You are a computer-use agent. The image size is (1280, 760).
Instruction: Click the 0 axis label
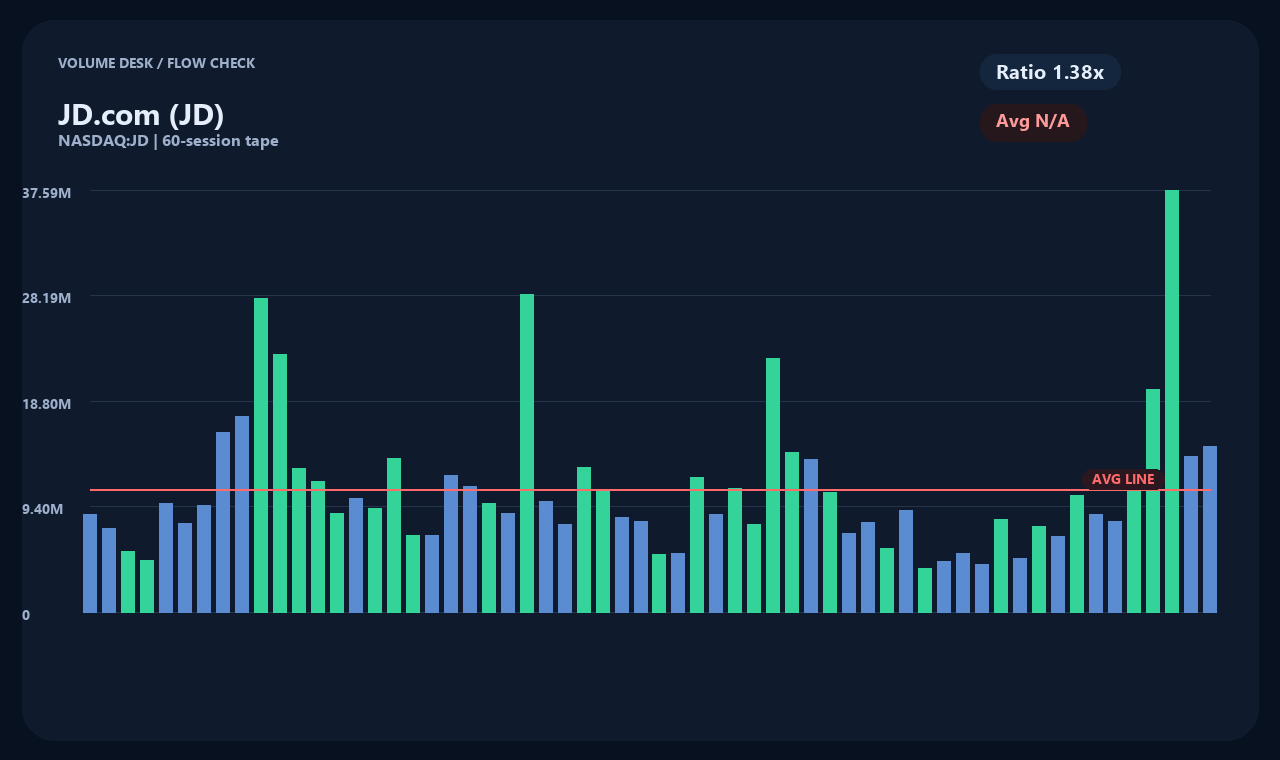click(x=26, y=615)
